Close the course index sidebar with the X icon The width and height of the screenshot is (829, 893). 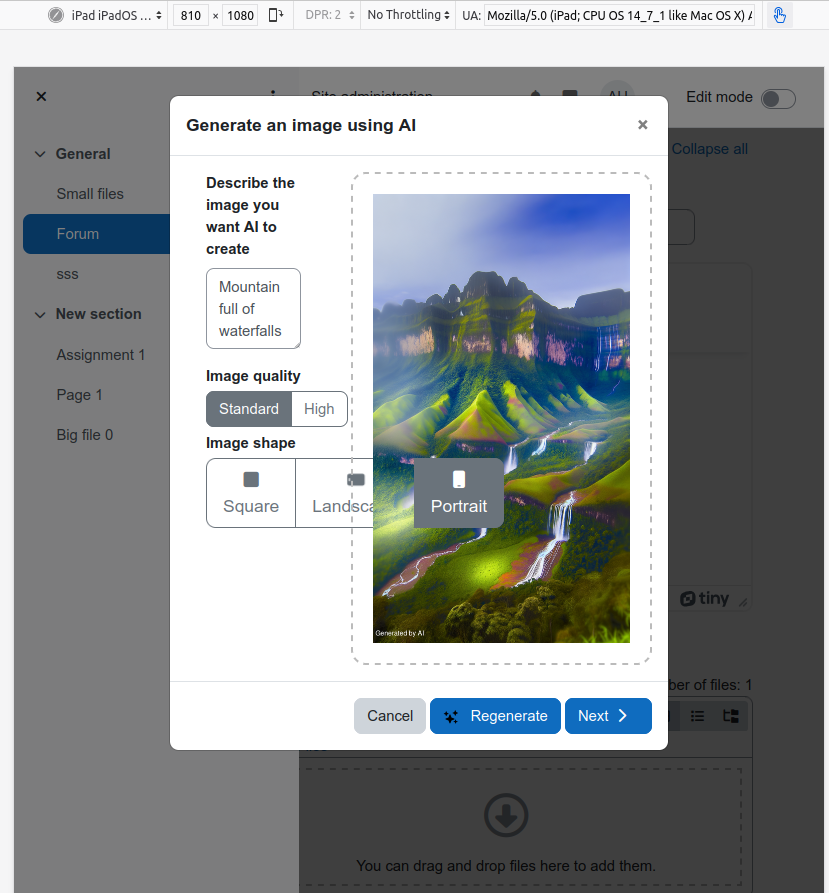[41, 96]
